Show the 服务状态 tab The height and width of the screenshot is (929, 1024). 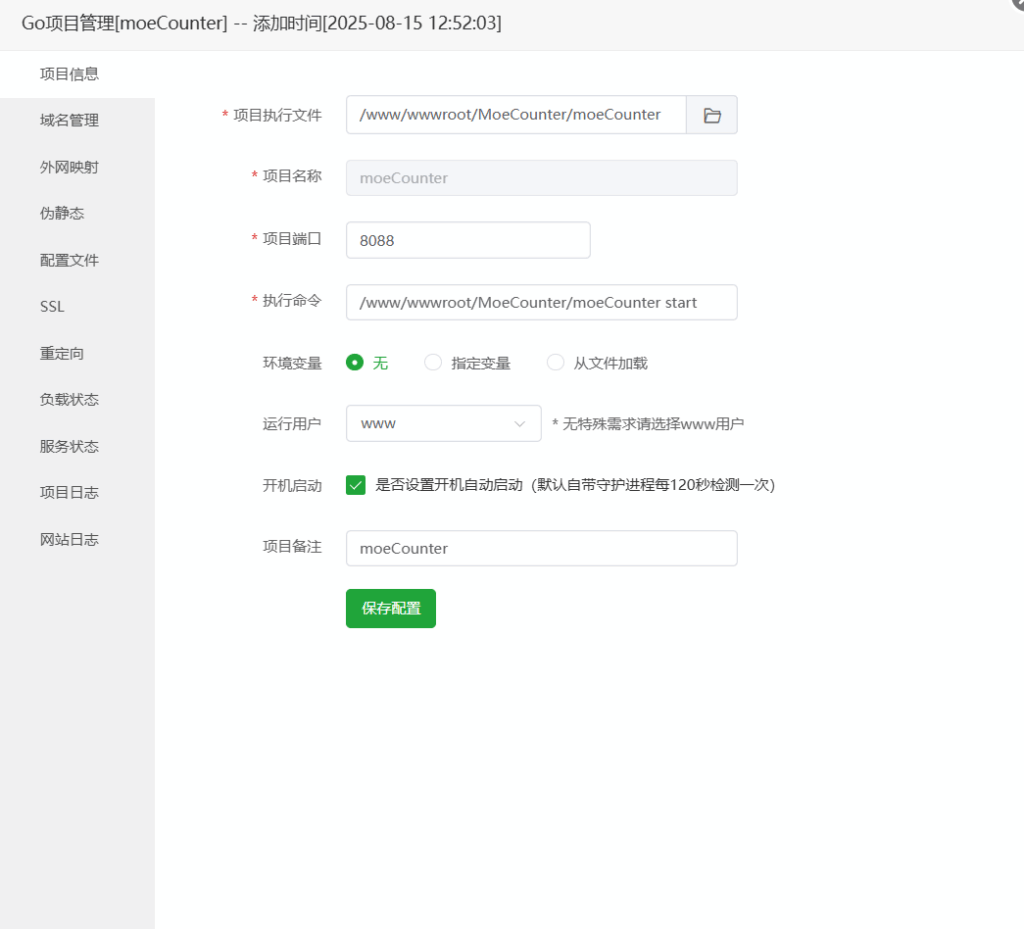point(69,446)
